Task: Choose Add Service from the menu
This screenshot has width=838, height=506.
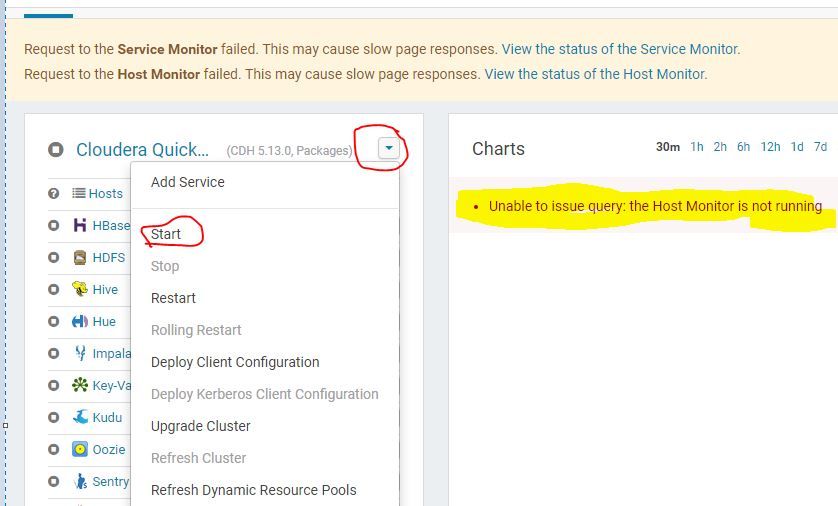Action: click(188, 182)
